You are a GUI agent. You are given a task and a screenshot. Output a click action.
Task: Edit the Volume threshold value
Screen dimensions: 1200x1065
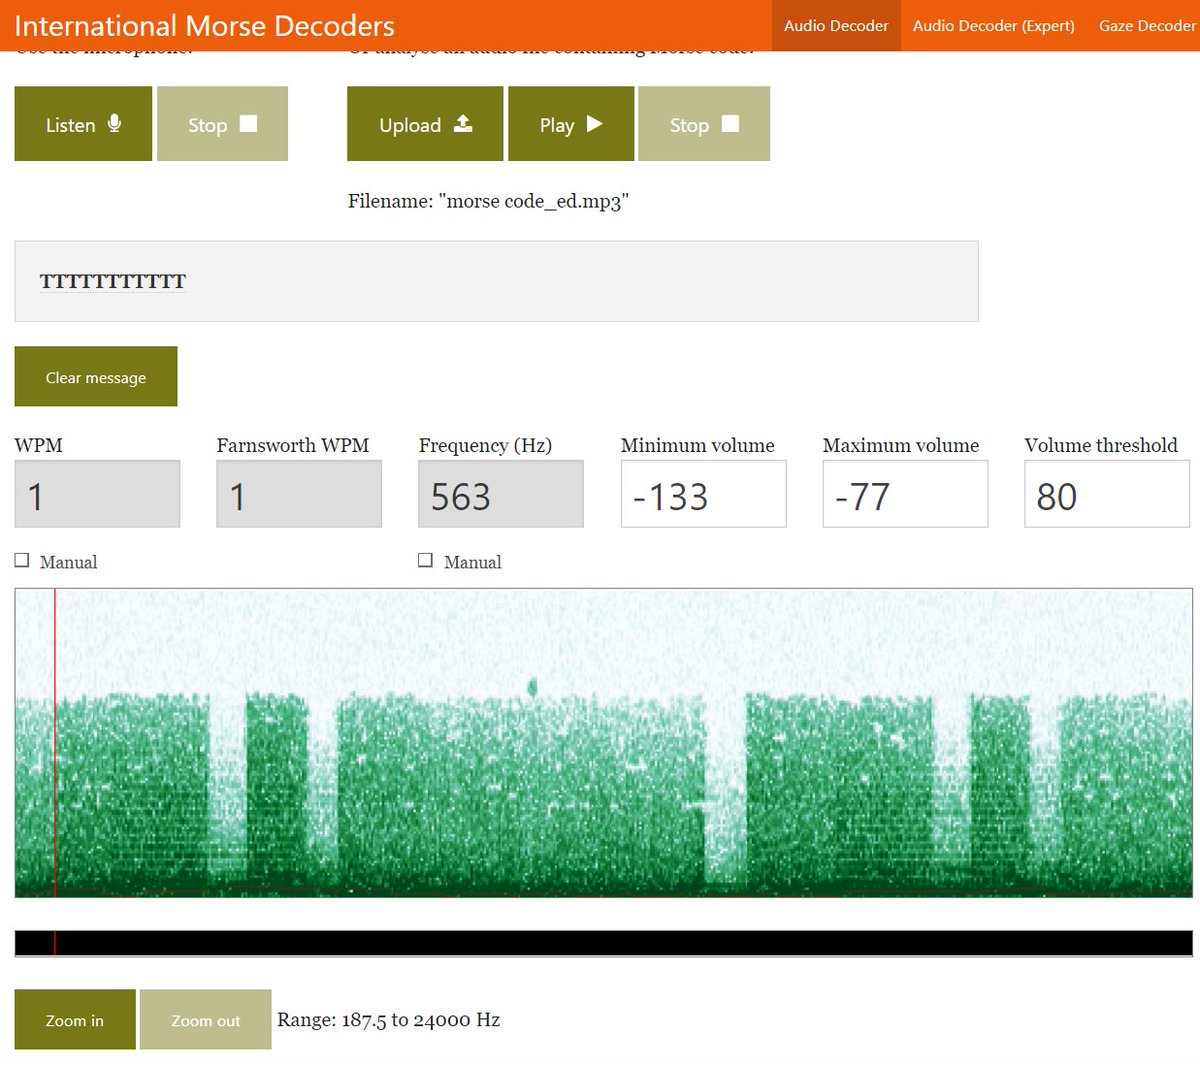[1107, 494]
